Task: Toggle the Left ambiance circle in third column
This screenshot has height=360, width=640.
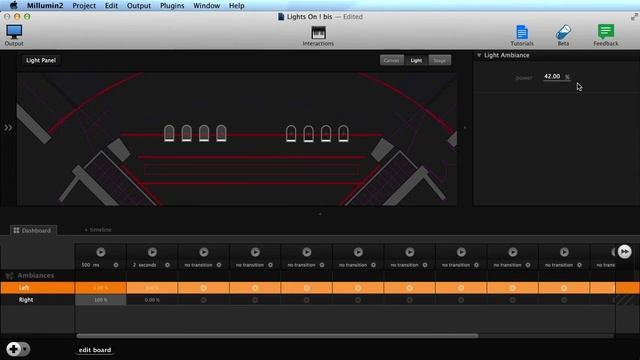Action: tap(204, 288)
